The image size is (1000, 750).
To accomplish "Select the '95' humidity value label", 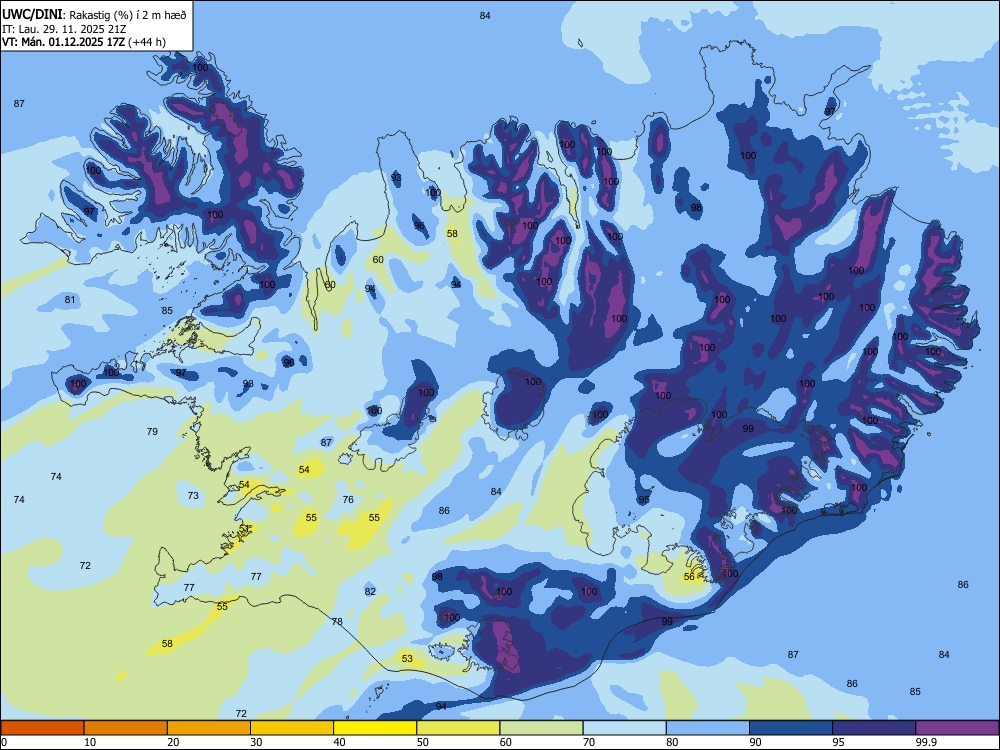I will point(644,499).
